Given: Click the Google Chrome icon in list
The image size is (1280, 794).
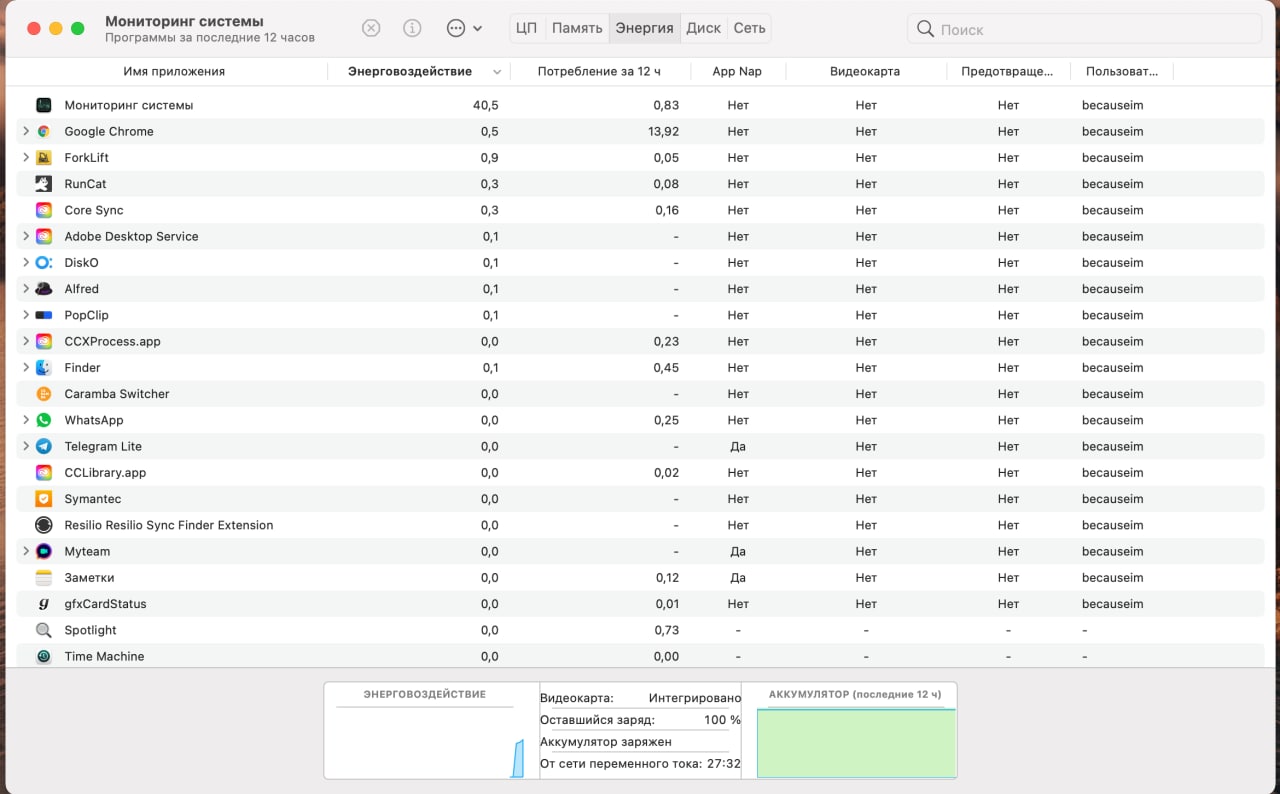Looking at the screenshot, I should pyautogui.click(x=43, y=131).
